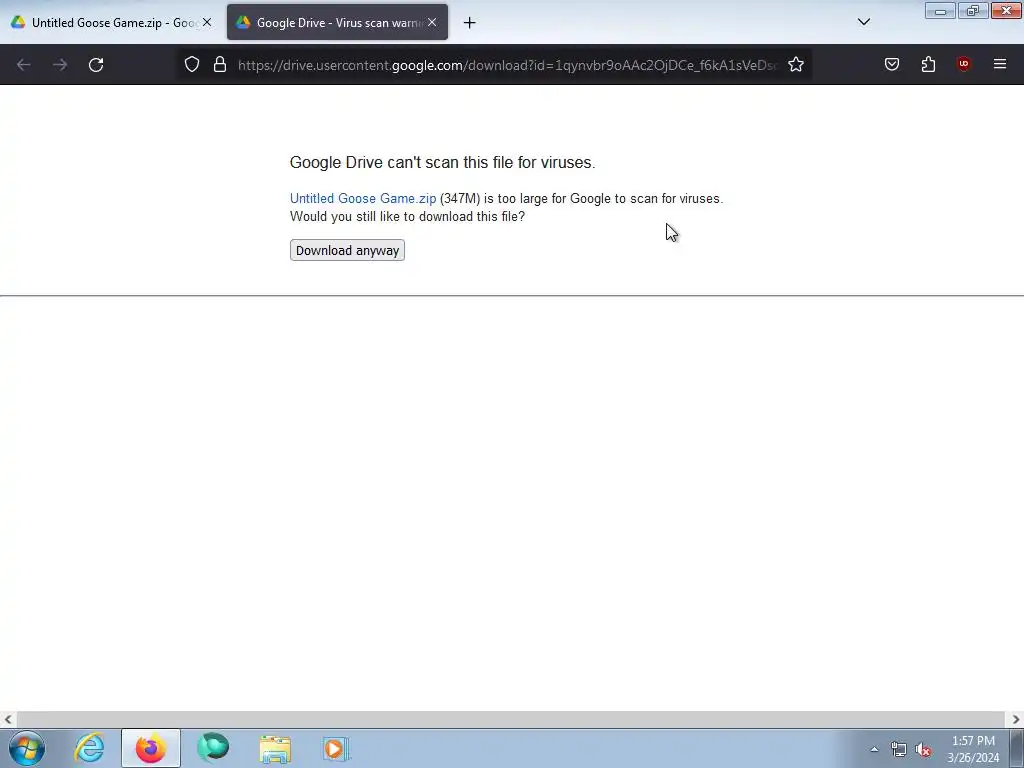Image resolution: width=1024 pixels, height=768 pixels.
Task: Open the uBlock Origin extension popup
Action: pos(963,64)
